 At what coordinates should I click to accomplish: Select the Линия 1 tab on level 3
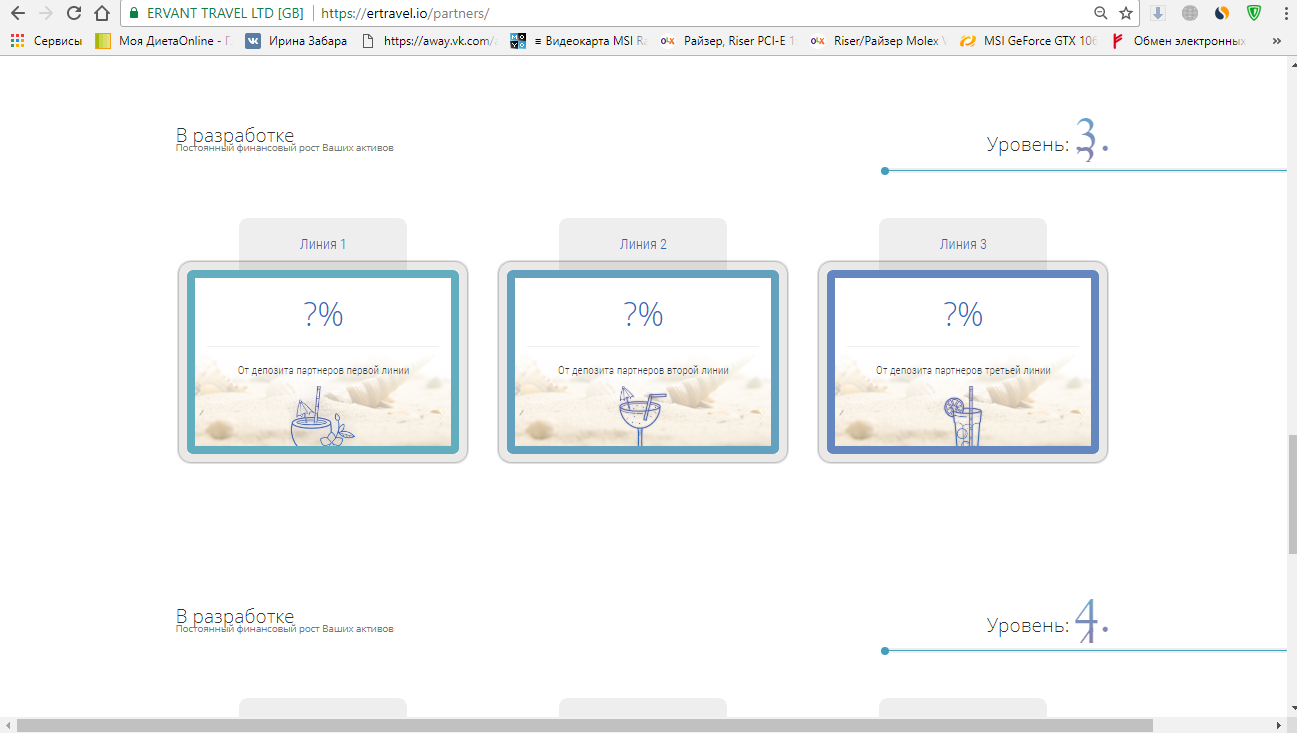coord(323,244)
